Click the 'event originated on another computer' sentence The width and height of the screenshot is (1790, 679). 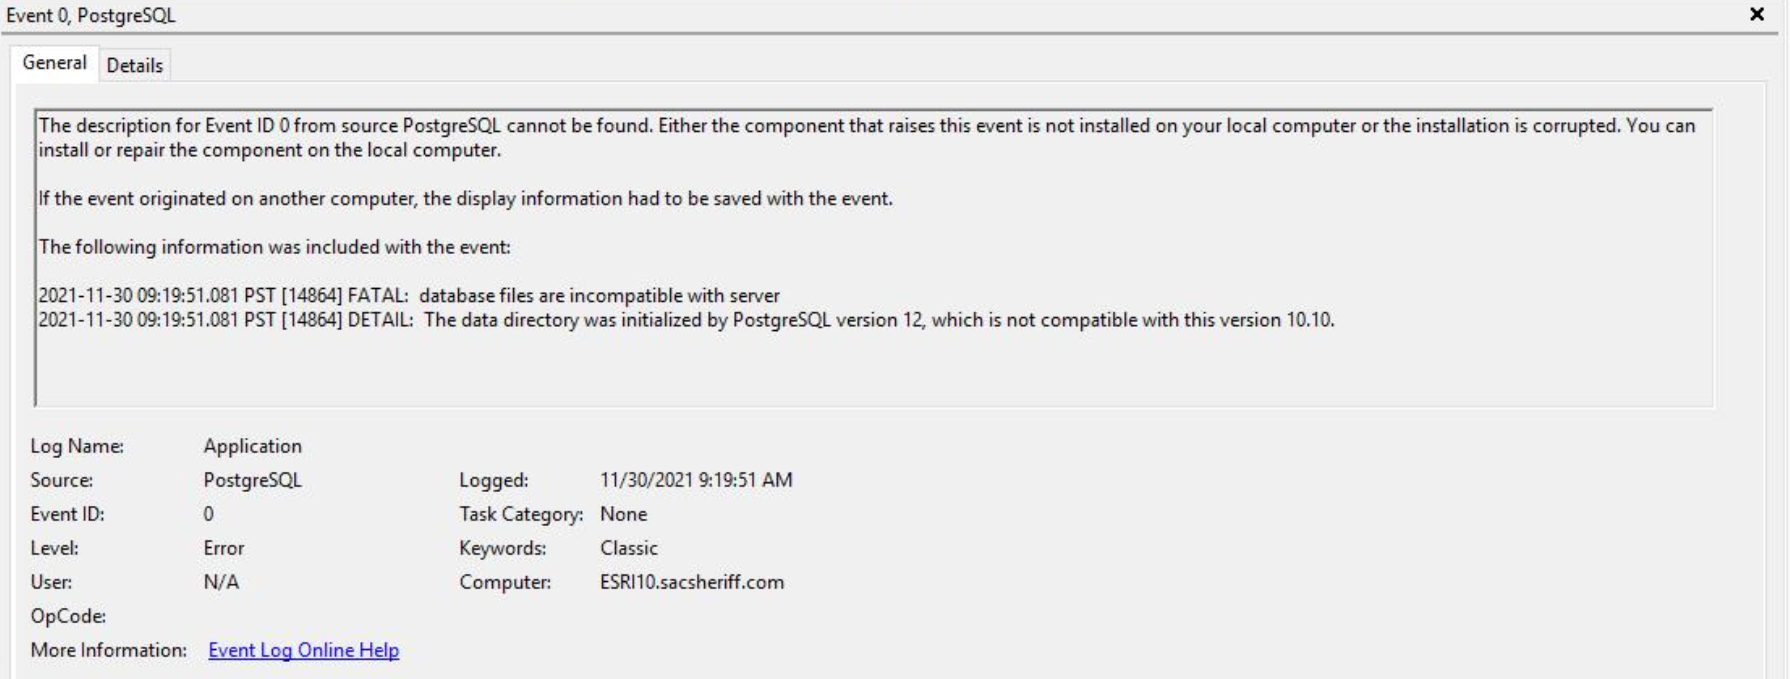pos(465,199)
